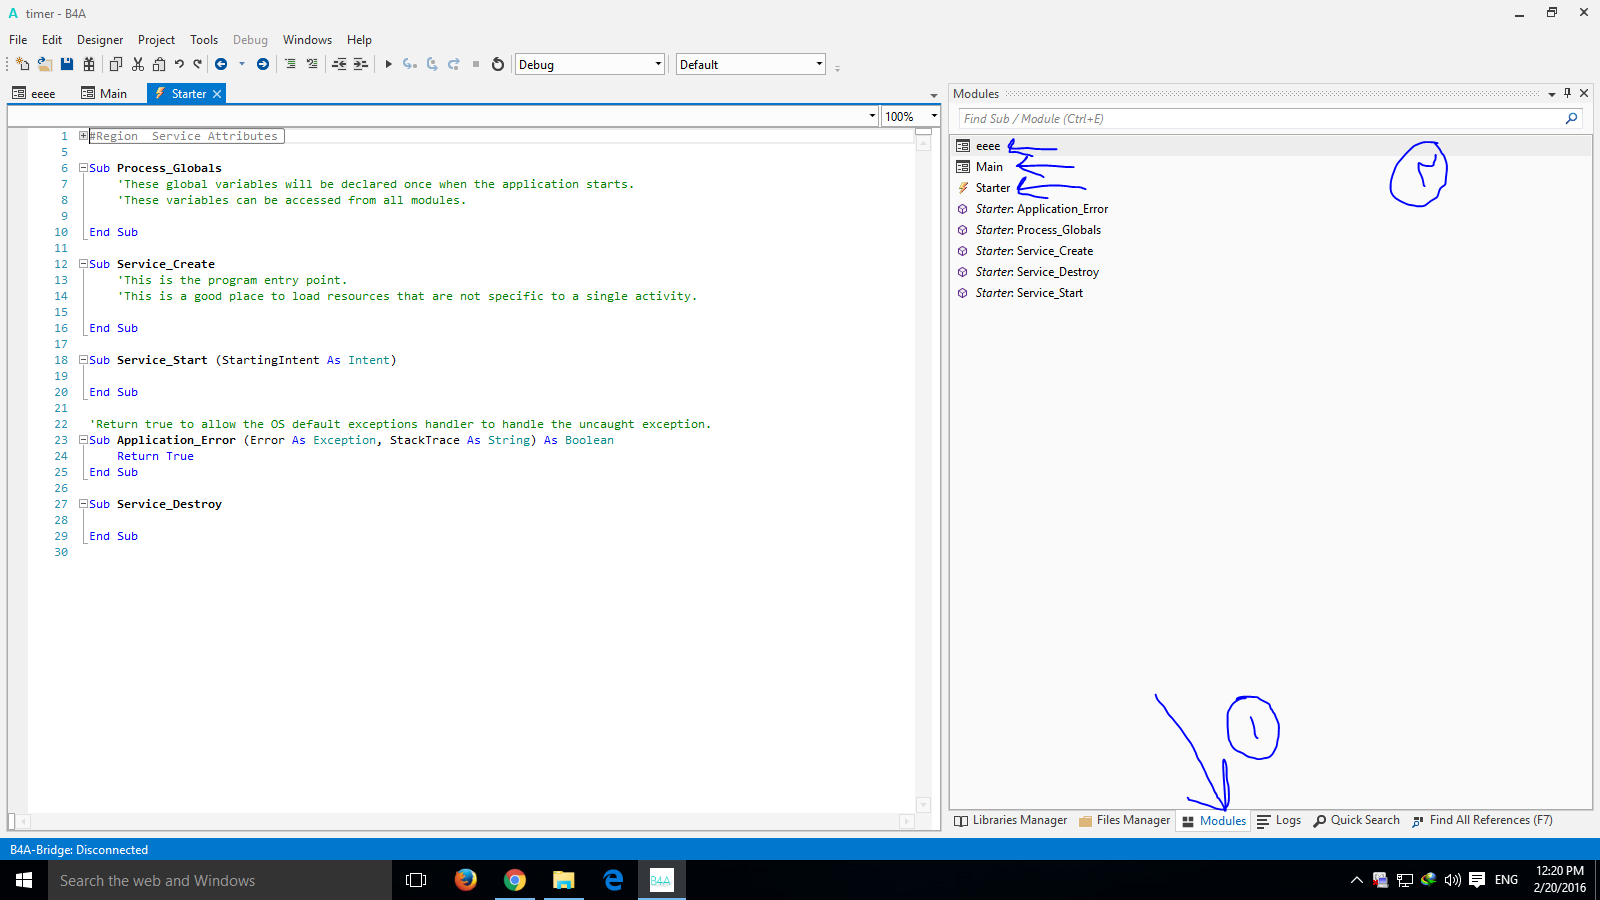Click the Undo arrow icon
Viewport: 1600px width, 900px height.
[179, 64]
